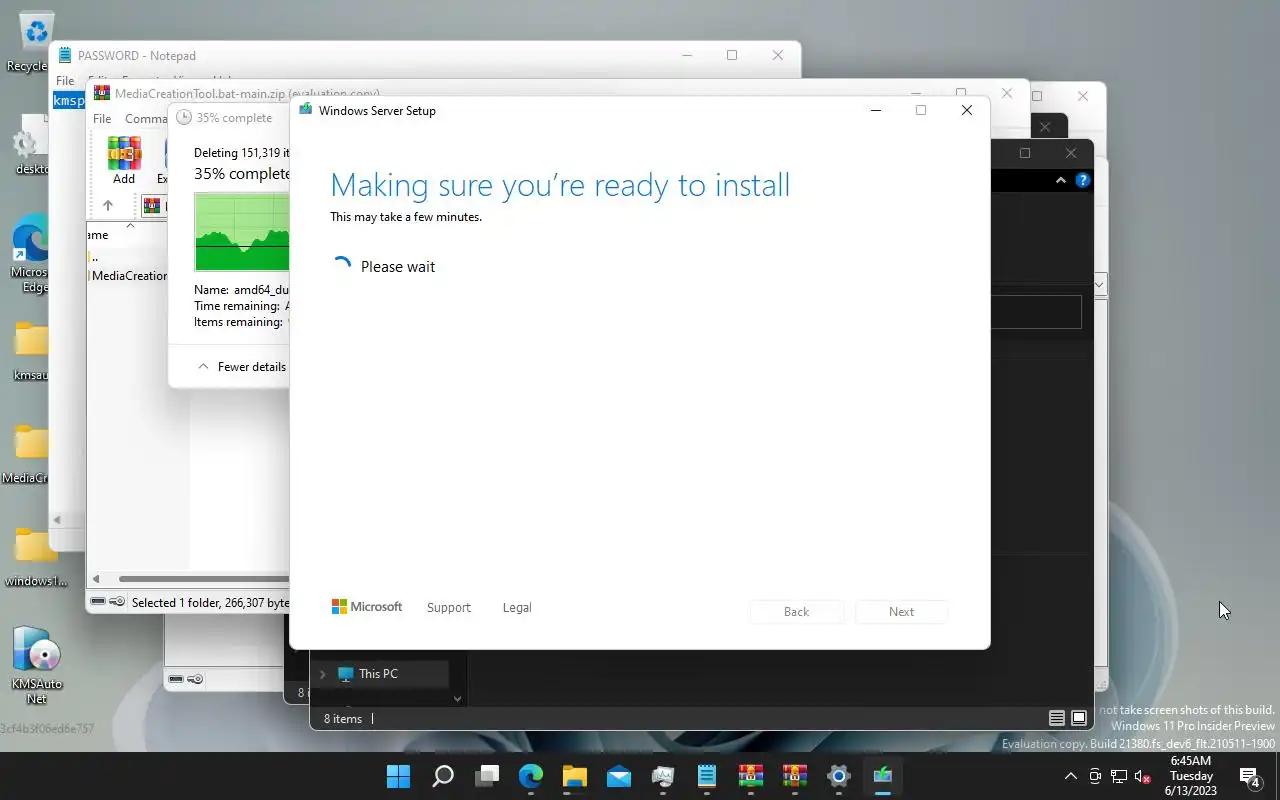
Task: Click highlighted 'kmsp' text in Notepad
Action: point(69,101)
